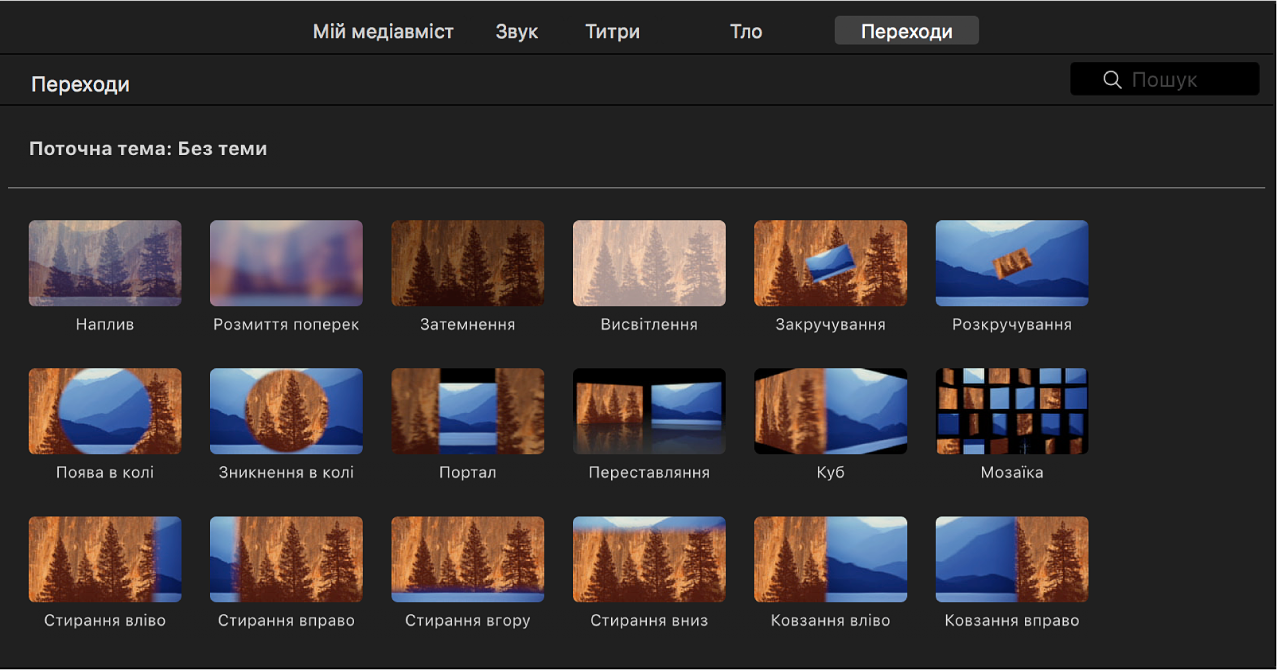This screenshot has width=1279, height=670.
Task: Click the magnifying glass search icon
Action: tap(1111, 80)
